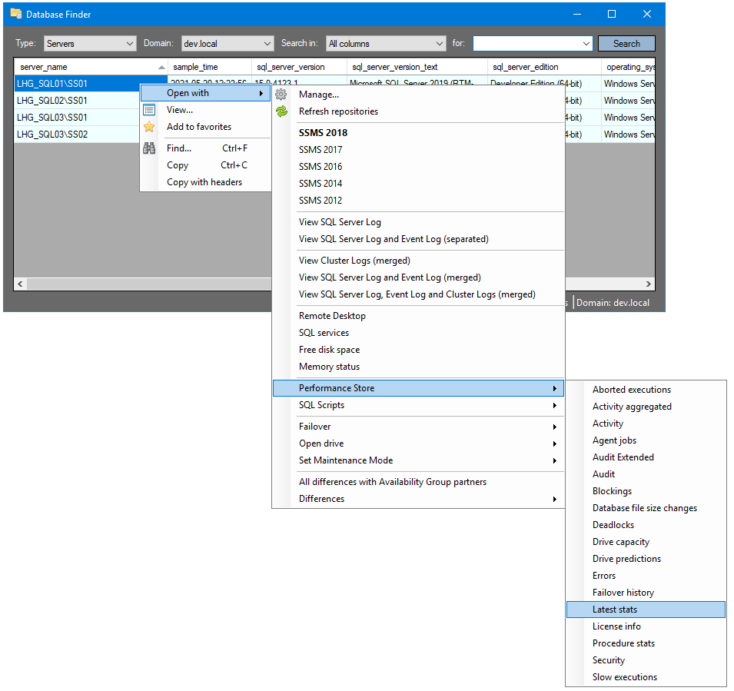Screen dimensions: 734x691
Task: Open the Domain dropdown showing dev.local
Action: [226, 43]
